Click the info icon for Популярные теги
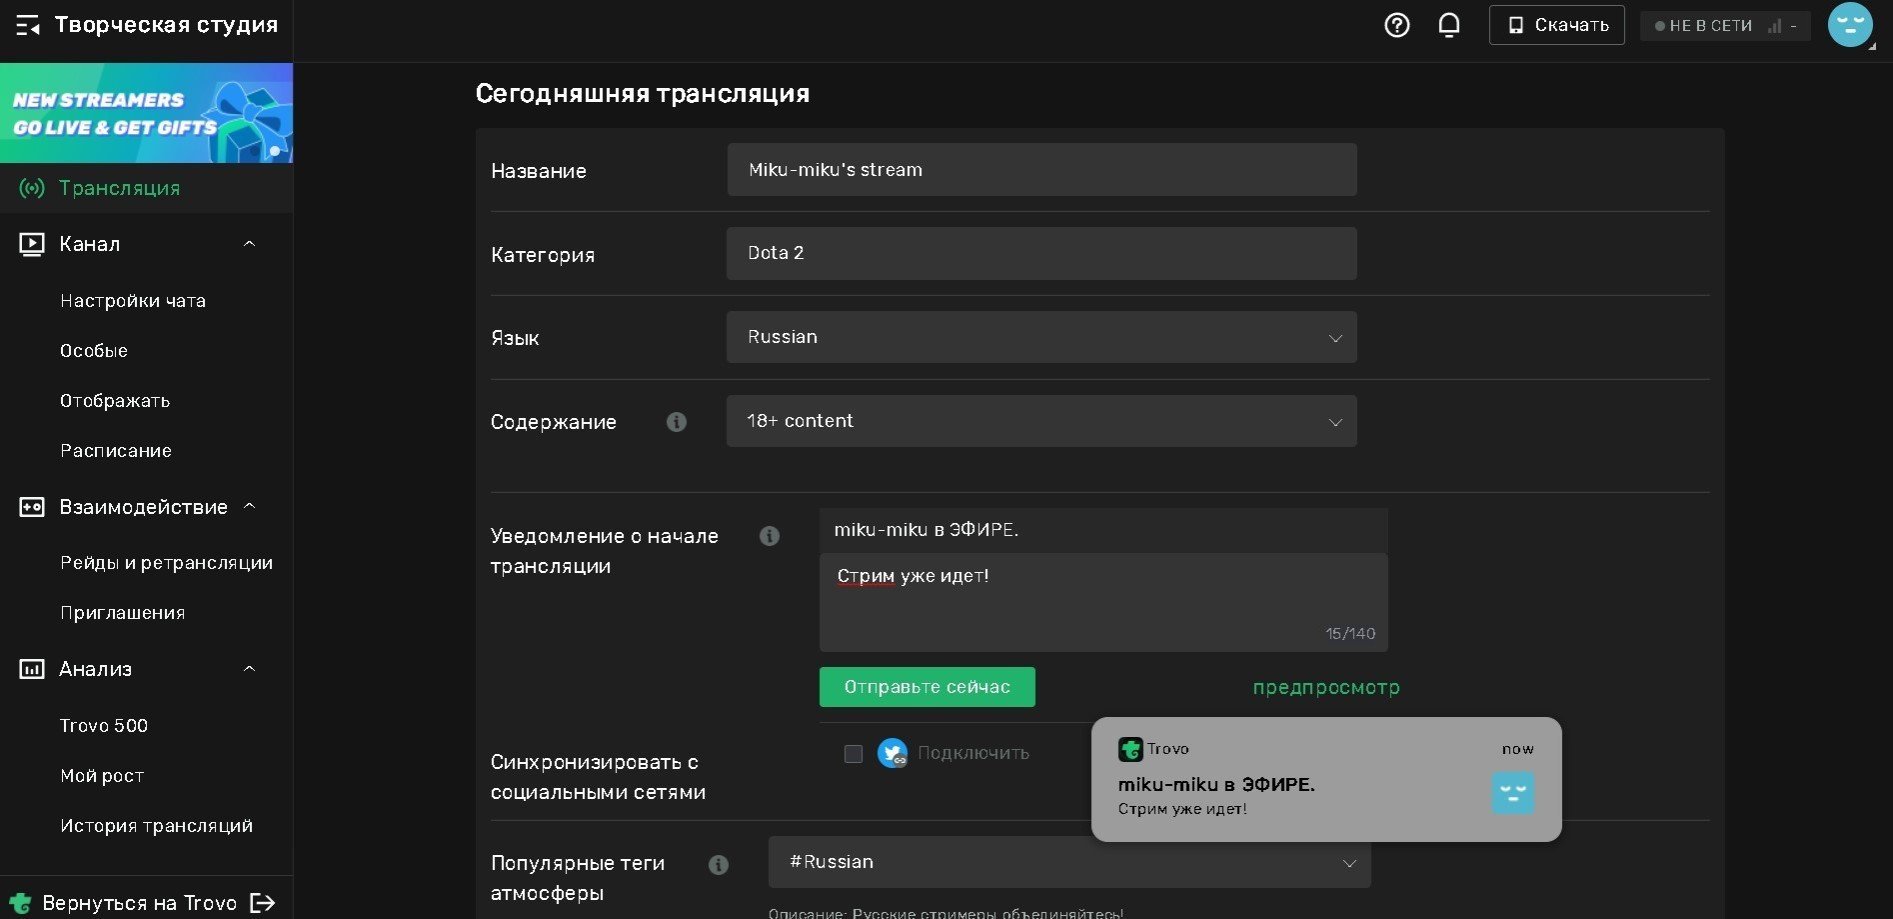This screenshot has height=919, width=1893. point(718,865)
